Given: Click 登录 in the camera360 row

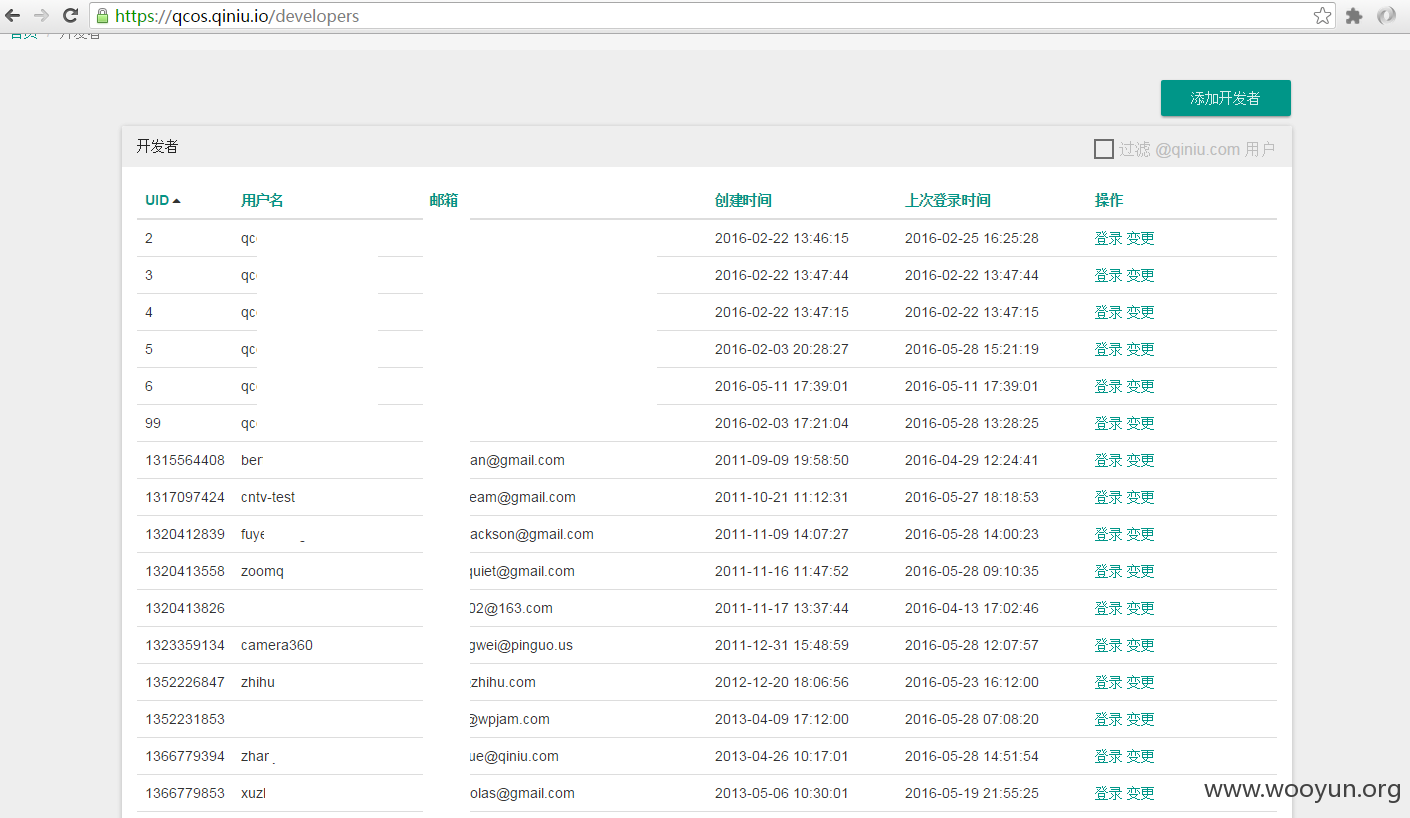Looking at the screenshot, I should (1108, 645).
